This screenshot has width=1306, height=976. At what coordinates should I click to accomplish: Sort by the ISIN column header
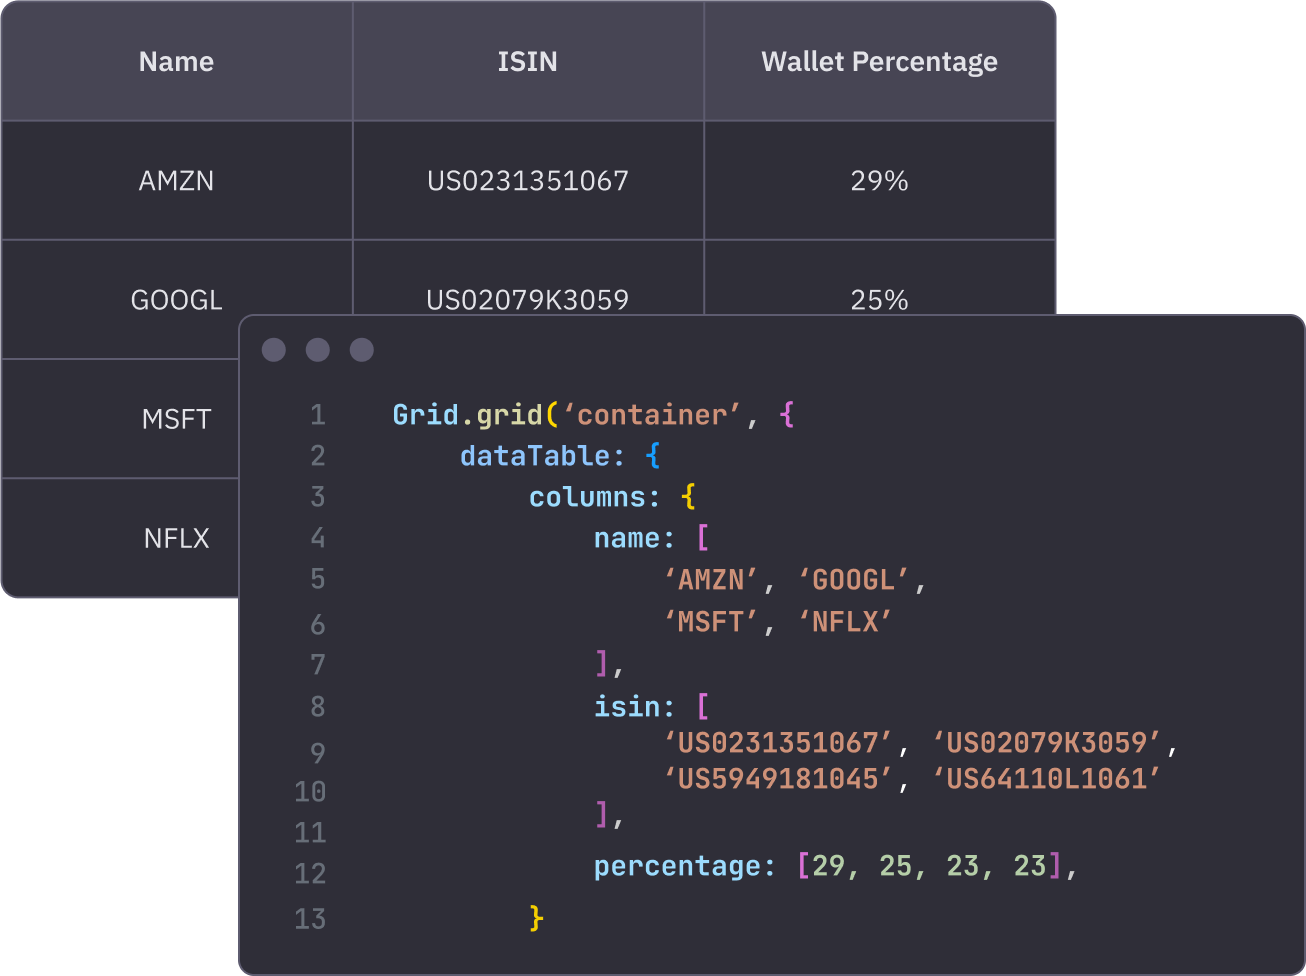pyautogui.click(x=527, y=62)
